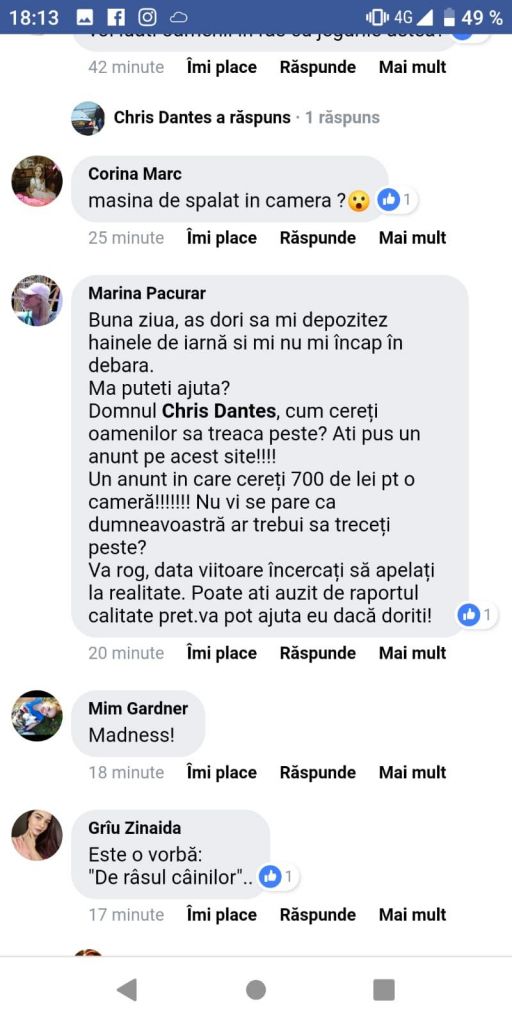Like Mim Gardner's comment with Îmi place
Image resolution: width=512 pixels, height=1024 pixels.
[221, 773]
